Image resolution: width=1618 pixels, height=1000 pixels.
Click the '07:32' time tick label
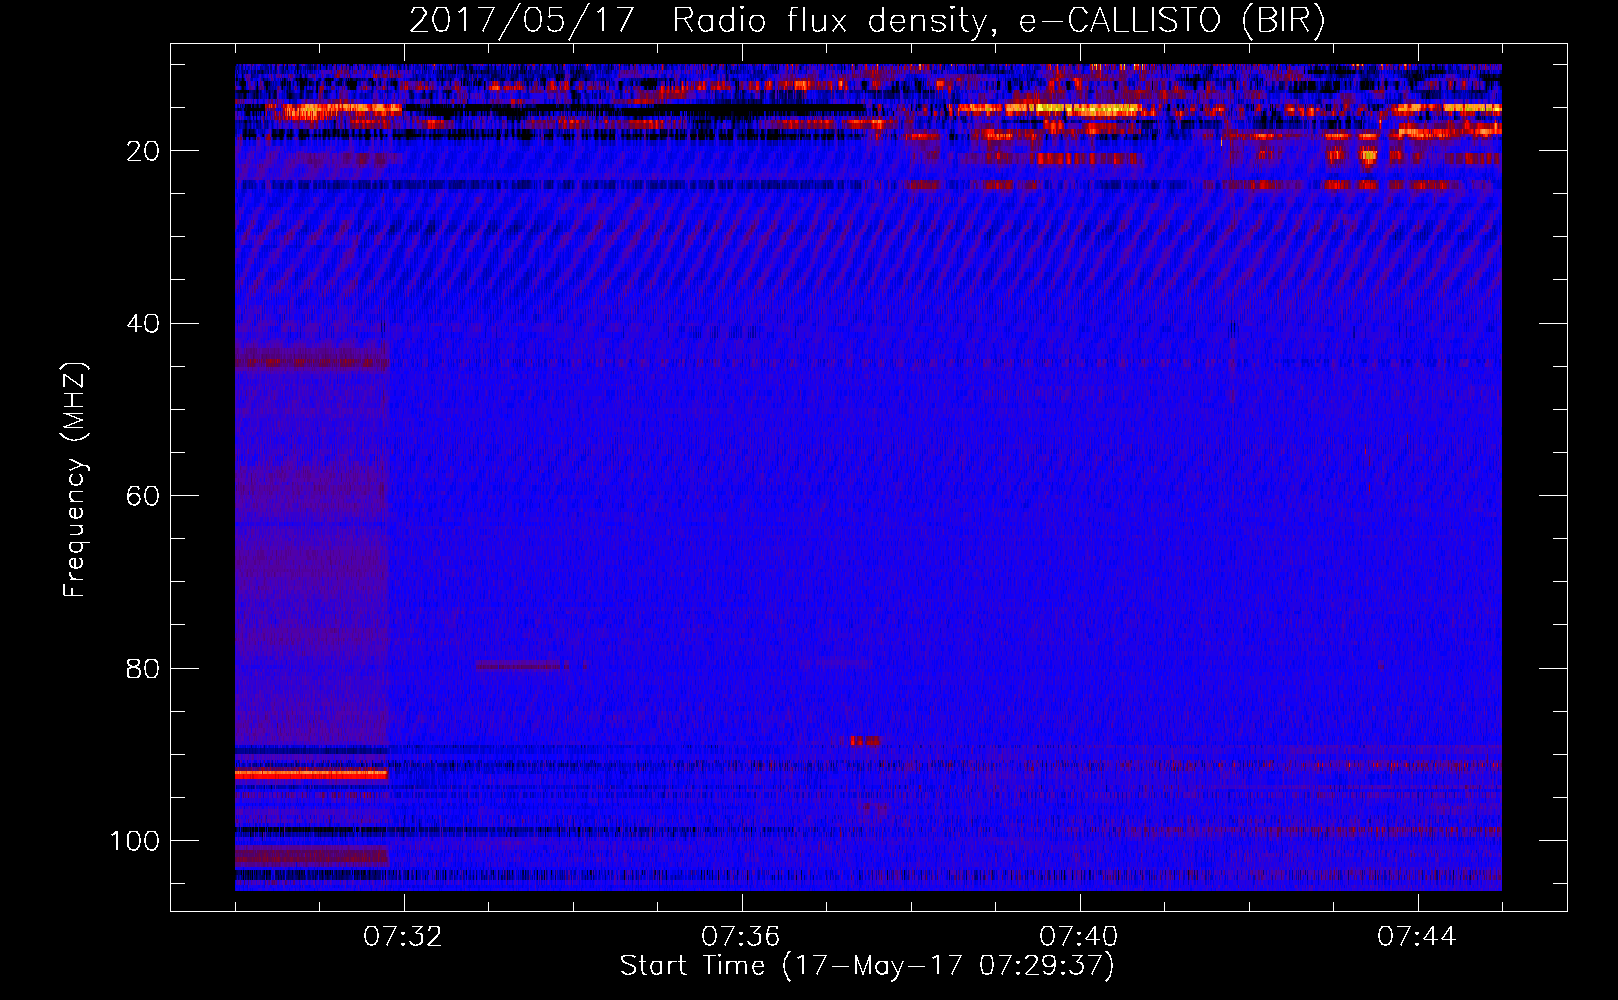click(403, 937)
